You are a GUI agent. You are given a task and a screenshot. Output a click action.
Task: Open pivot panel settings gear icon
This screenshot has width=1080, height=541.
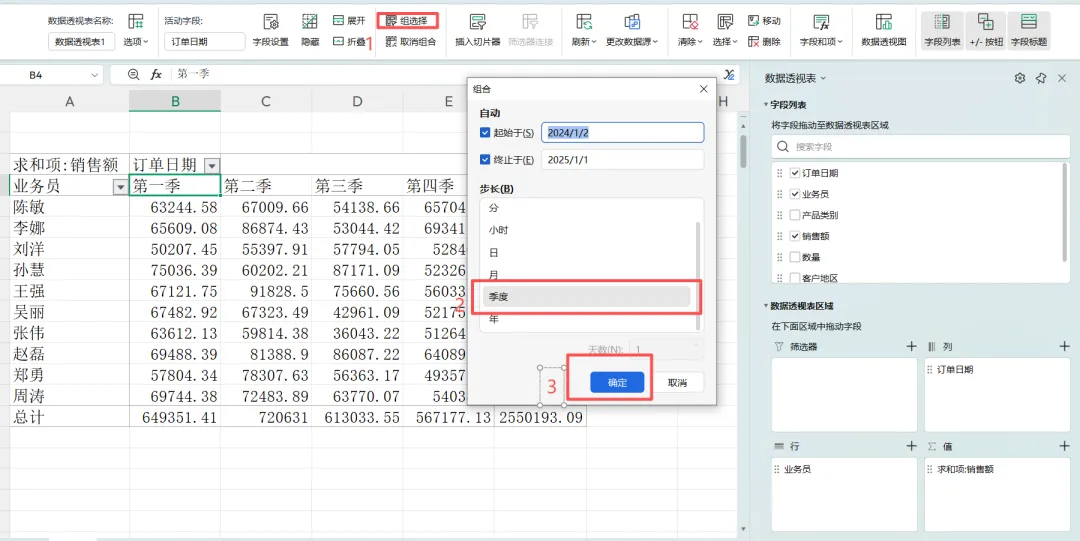1020,78
